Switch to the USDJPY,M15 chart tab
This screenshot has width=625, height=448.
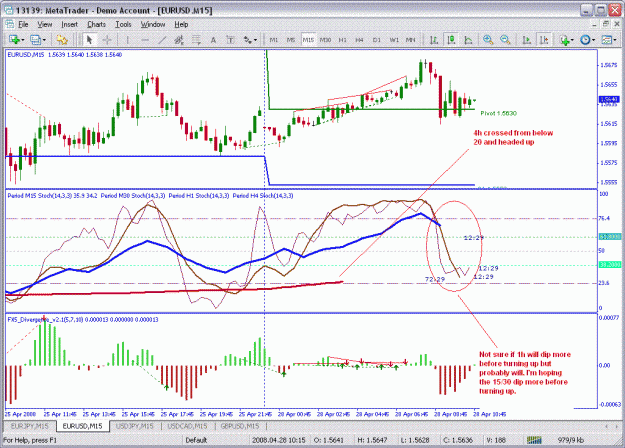click(134, 426)
